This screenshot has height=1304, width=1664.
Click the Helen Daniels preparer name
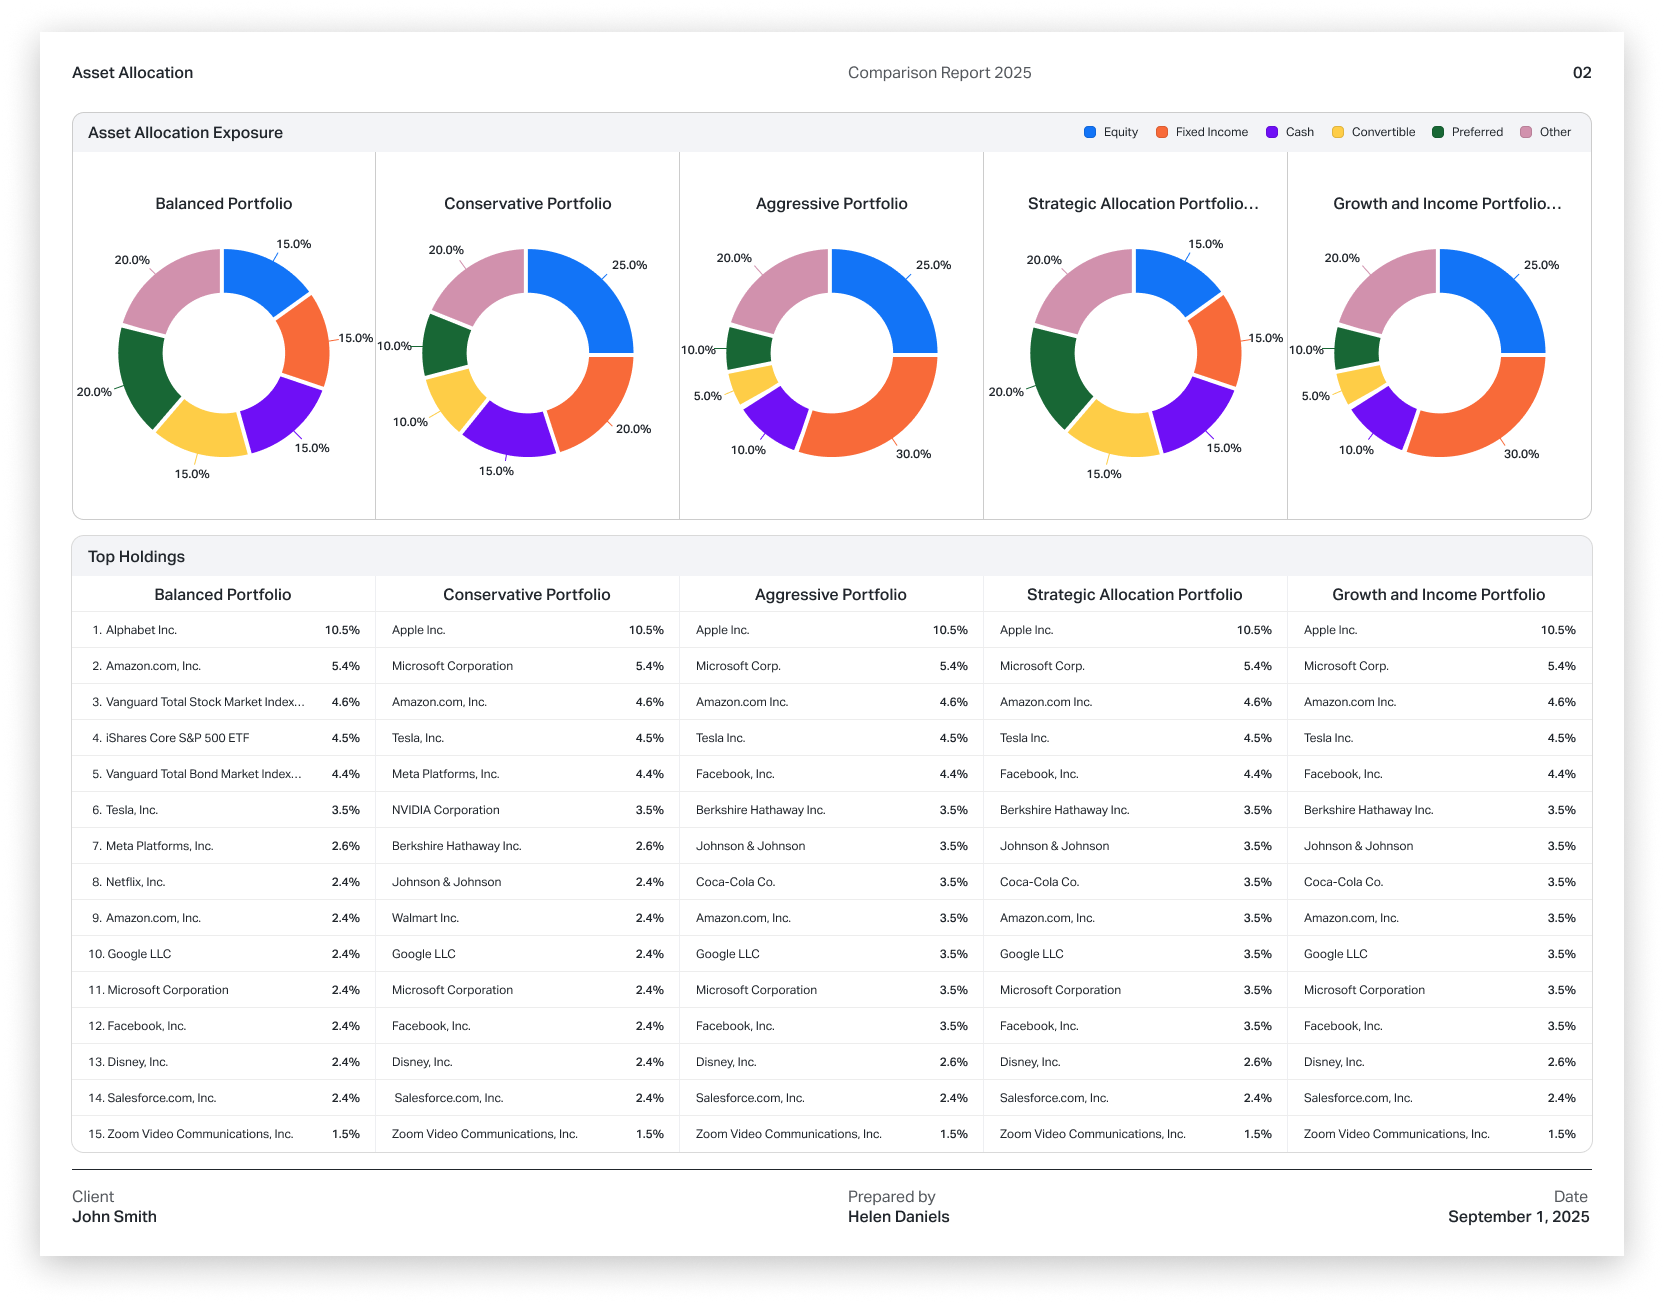(898, 1217)
